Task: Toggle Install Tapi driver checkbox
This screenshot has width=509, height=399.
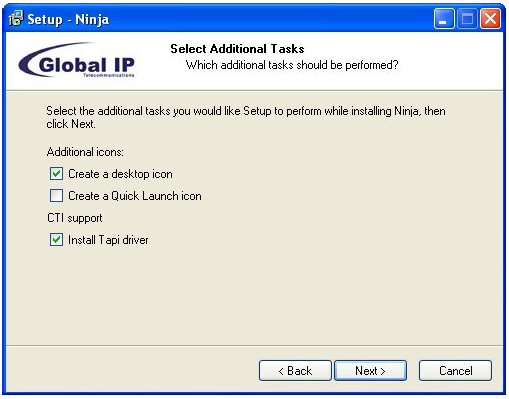Action: click(56, 240)
